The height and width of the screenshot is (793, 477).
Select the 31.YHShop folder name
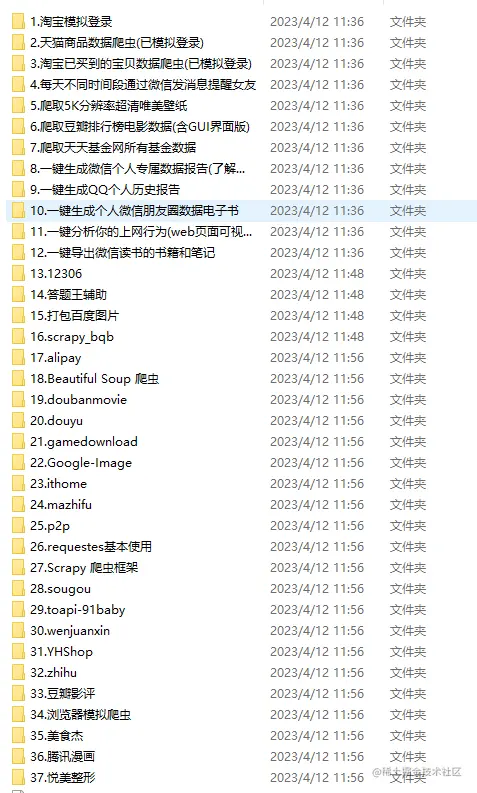tap(61, 651)
